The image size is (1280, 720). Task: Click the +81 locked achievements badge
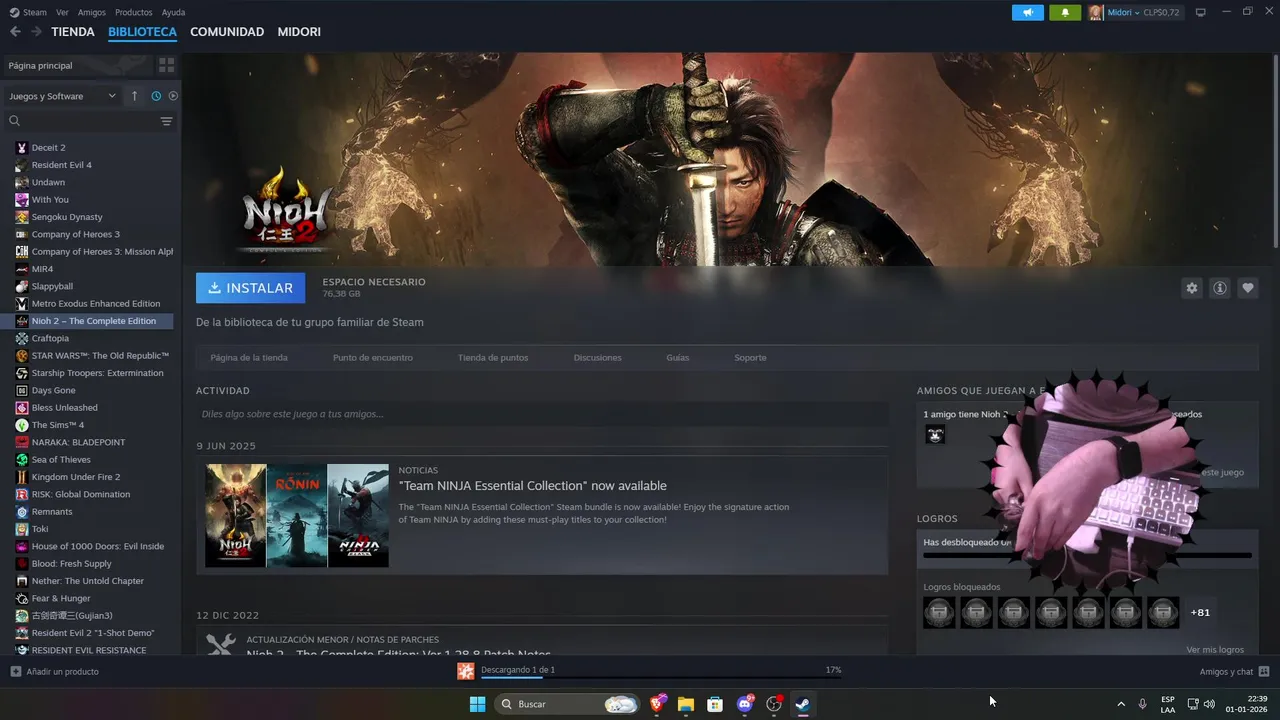tap(1201, 613)
